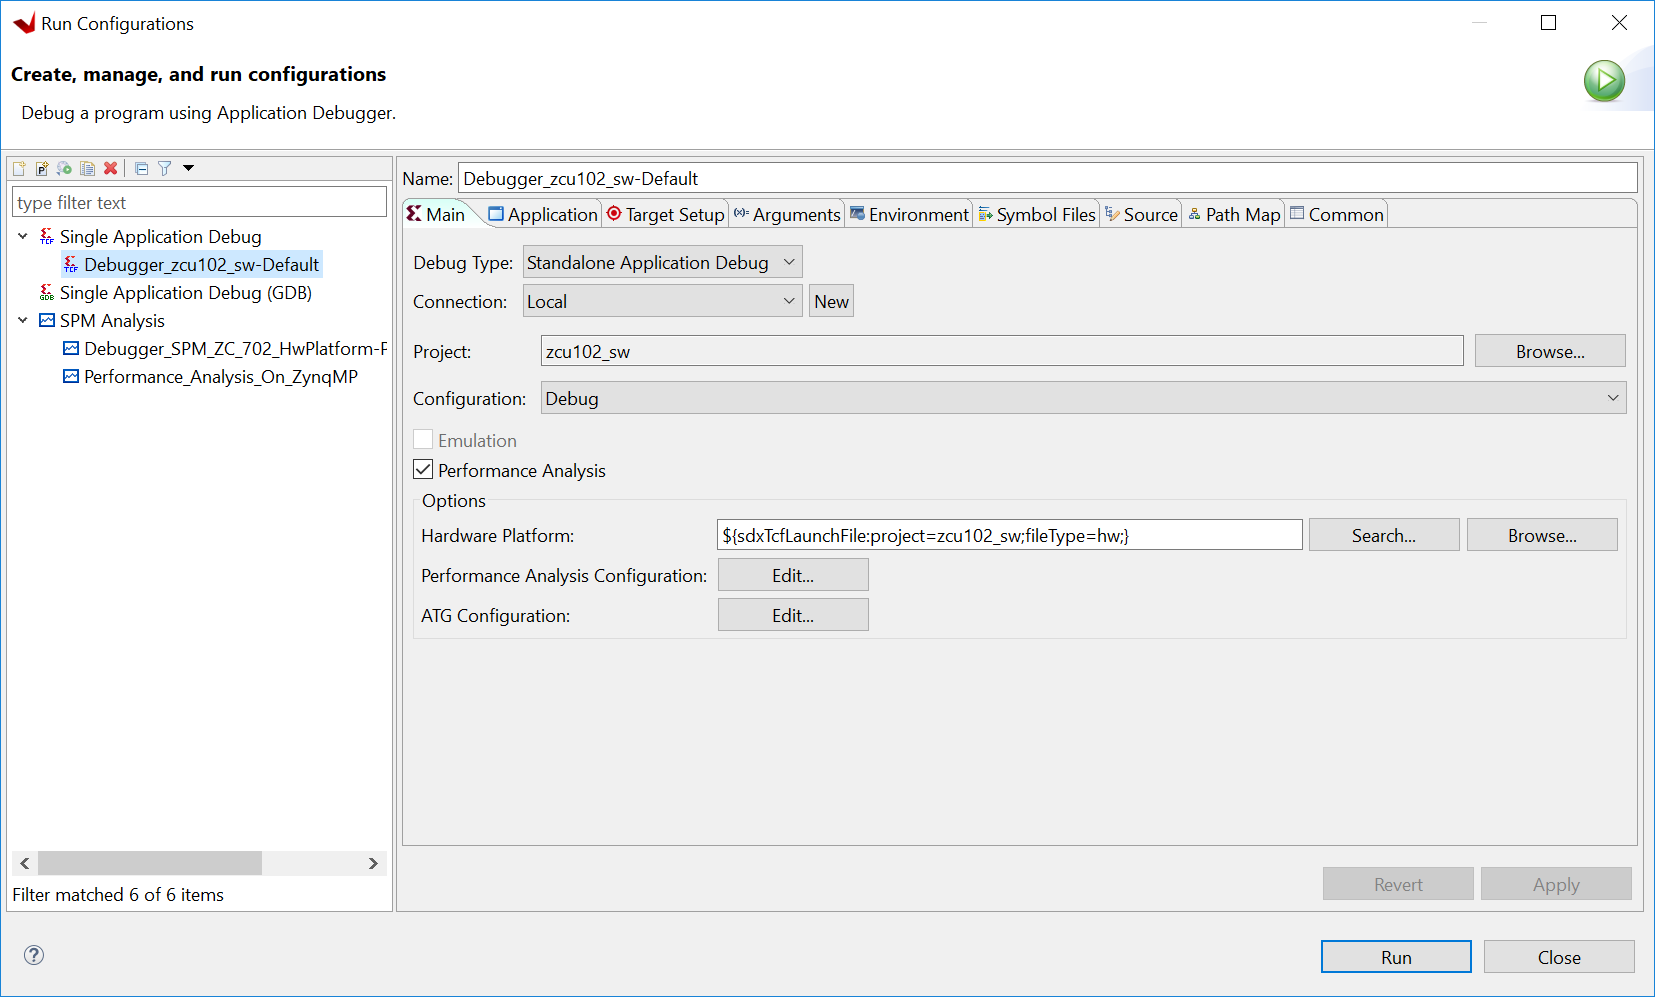Switch to the Target Setup tab

[665, 215]
